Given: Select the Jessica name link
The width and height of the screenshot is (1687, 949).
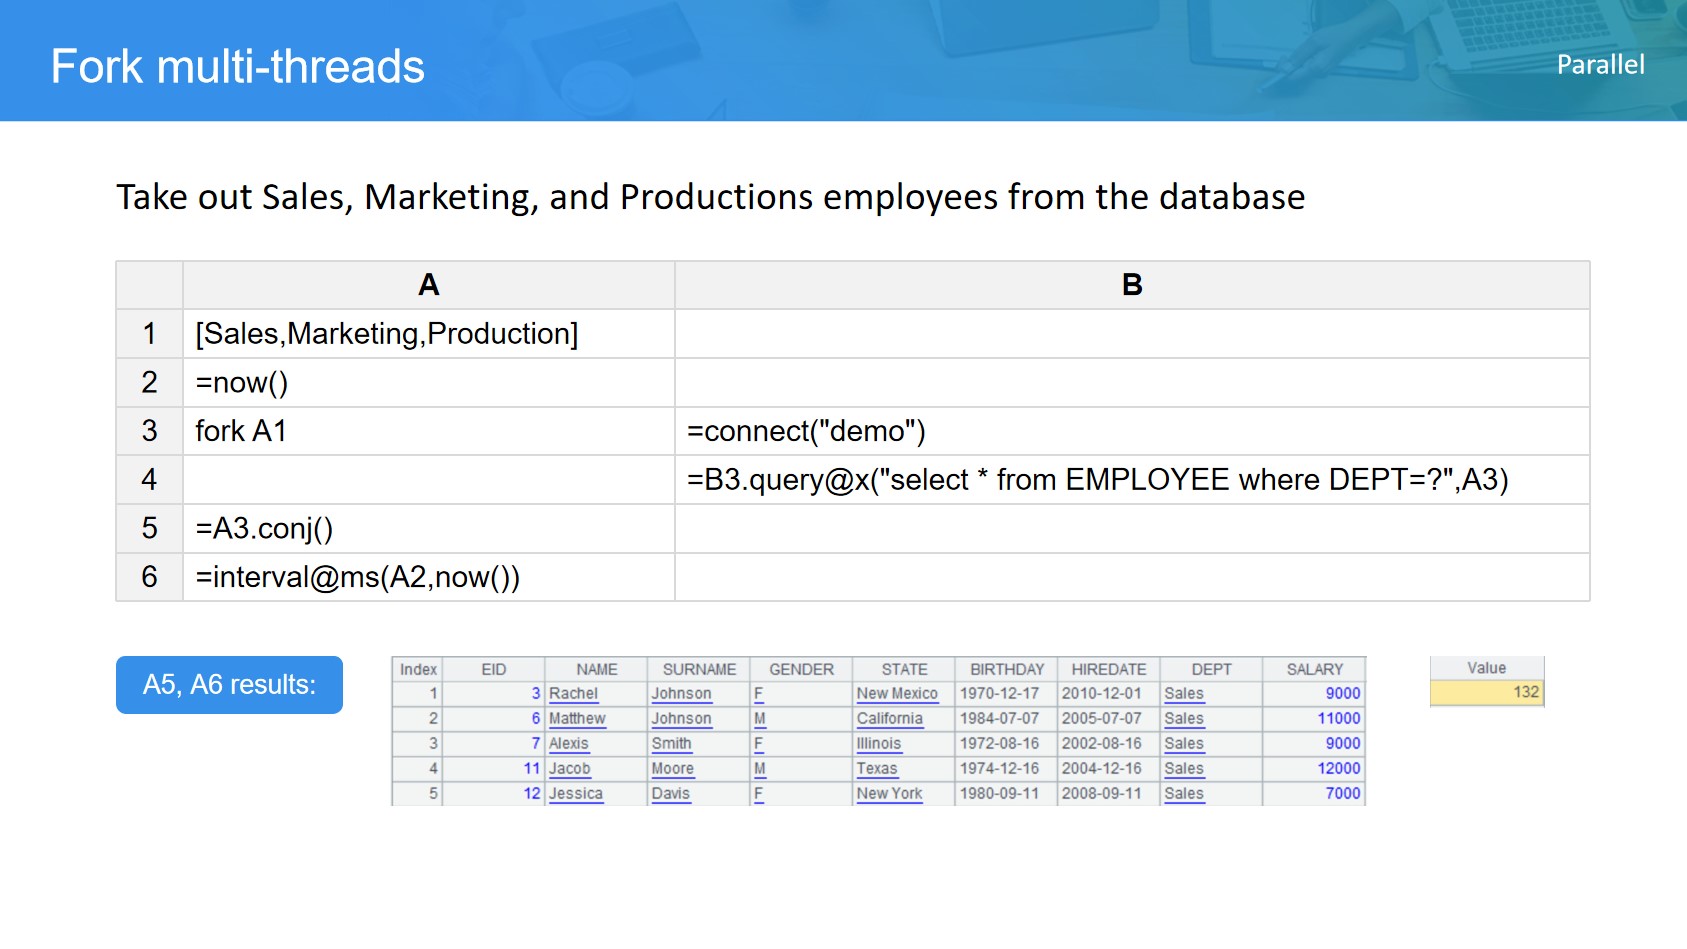Looking at the screenshot, I should (x=576, y=794).
